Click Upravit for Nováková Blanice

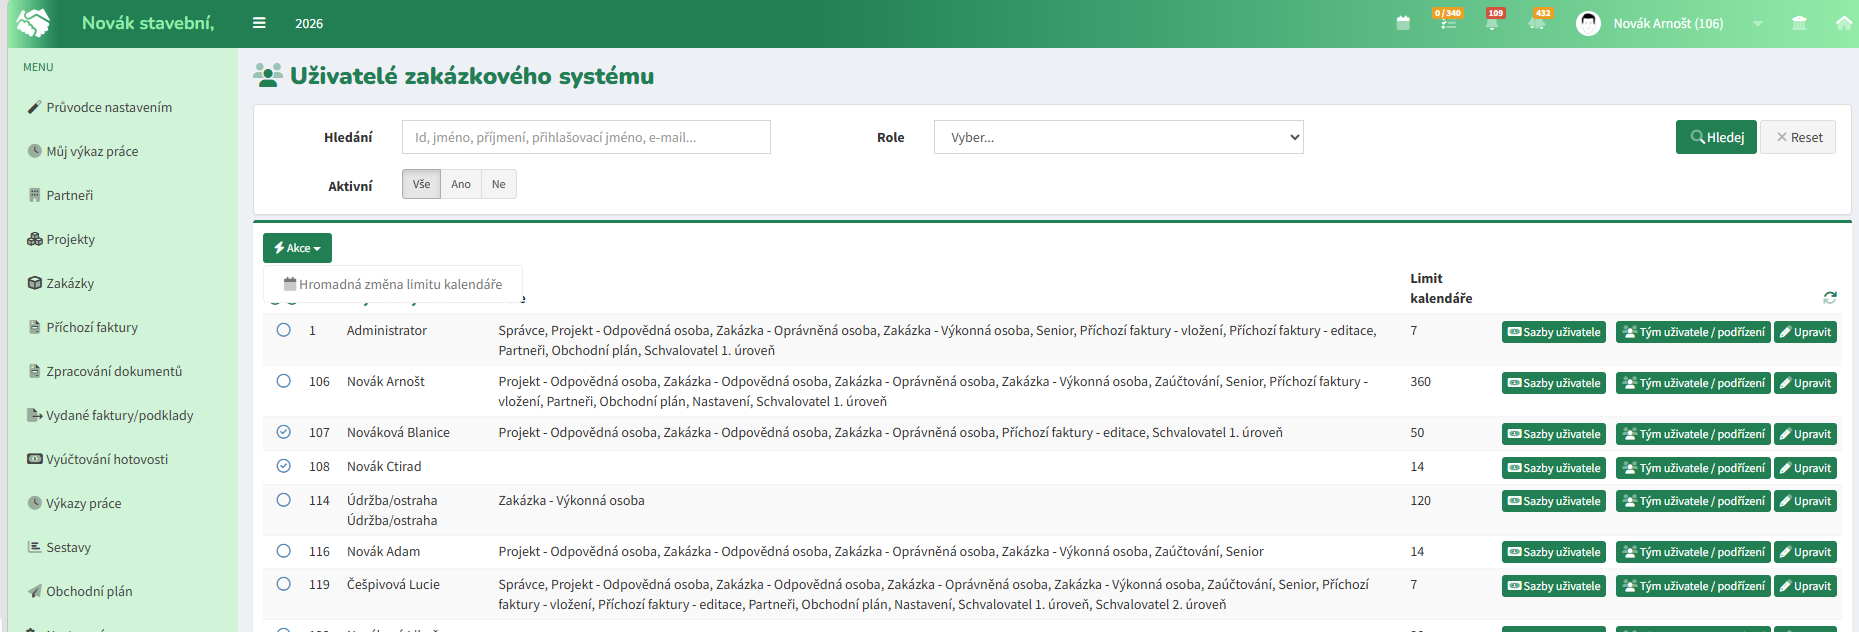point(1805,434)
